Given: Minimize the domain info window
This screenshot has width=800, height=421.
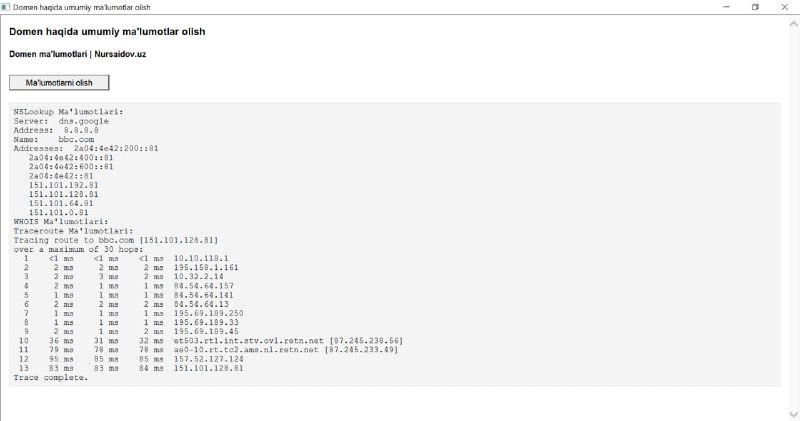Looking at the screenshot, I should point(727,7).
